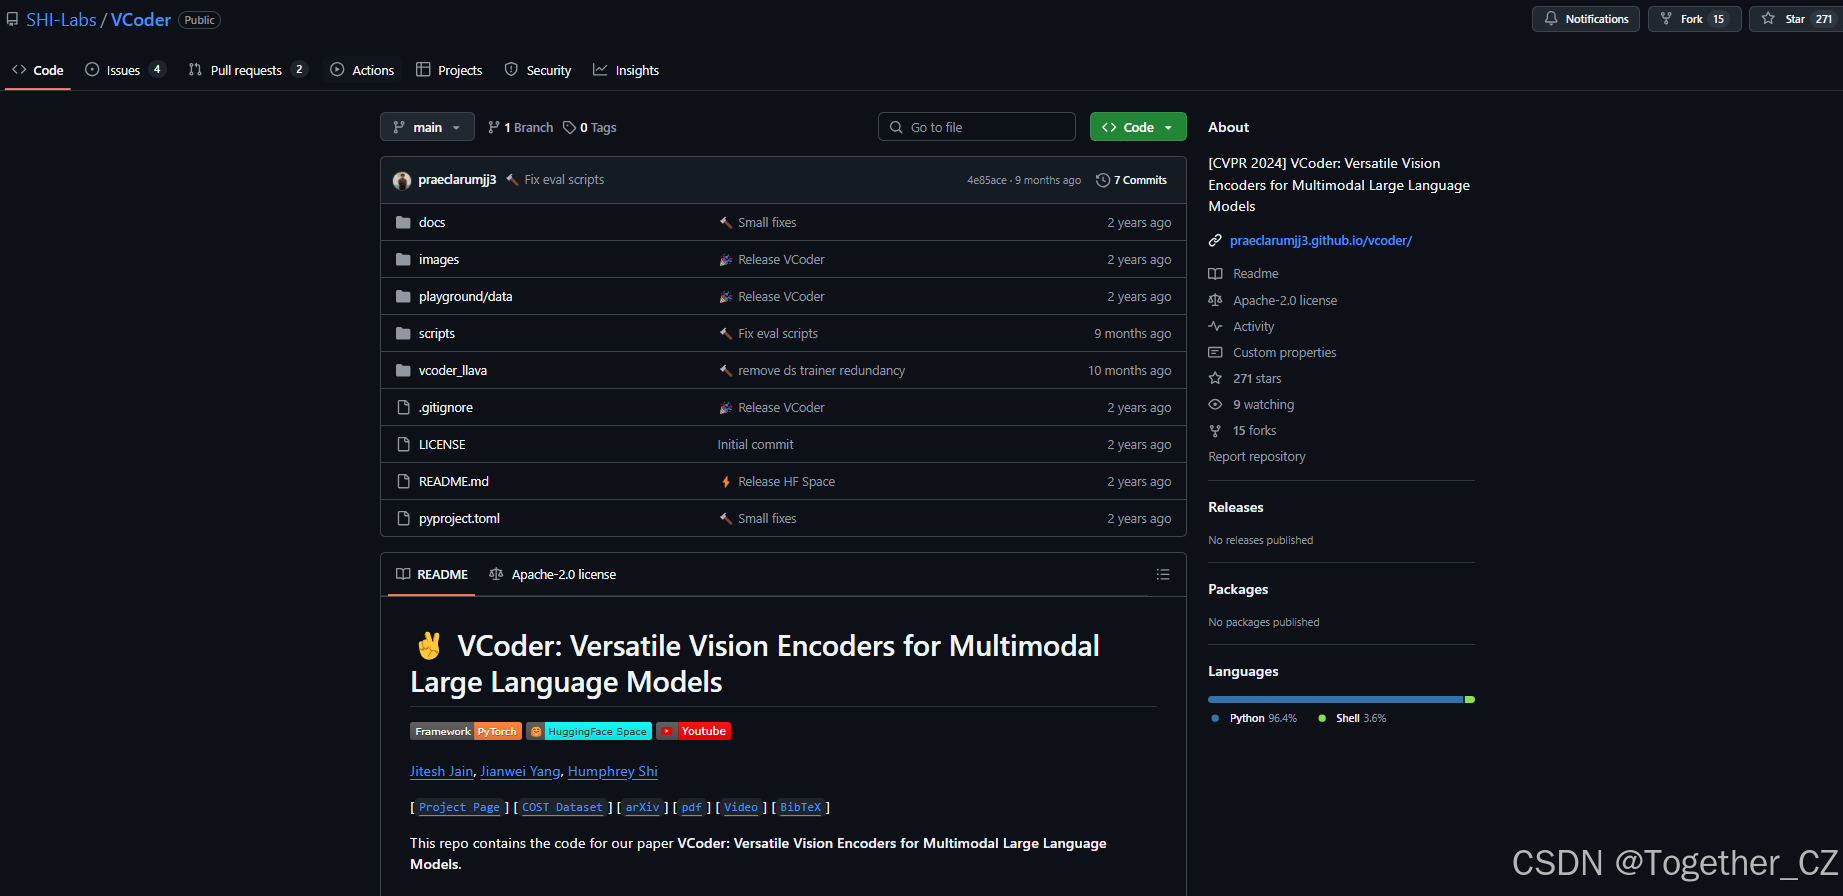1843x896 pixels.
Task: Star the VCoder repository
Action: coord(1797,19)
